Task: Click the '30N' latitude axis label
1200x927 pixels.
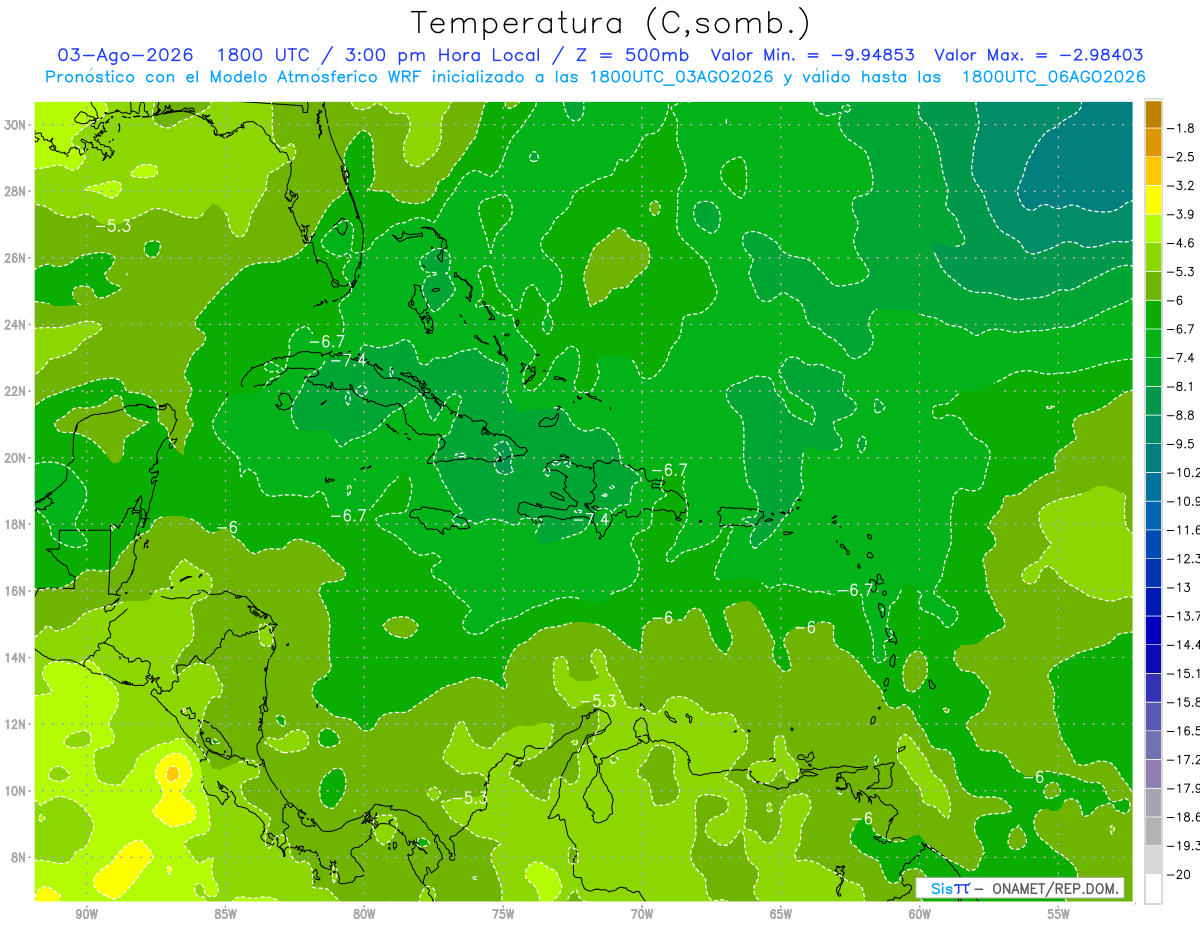Action: tap(16, 125)
